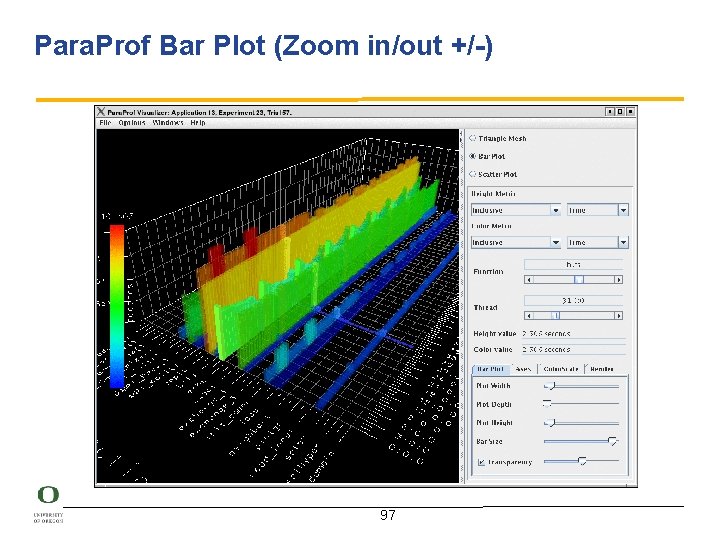720x540 pixels.
Task: Click the University of Oregon logo
Action: pyautogui.click(x=48, y=504)
